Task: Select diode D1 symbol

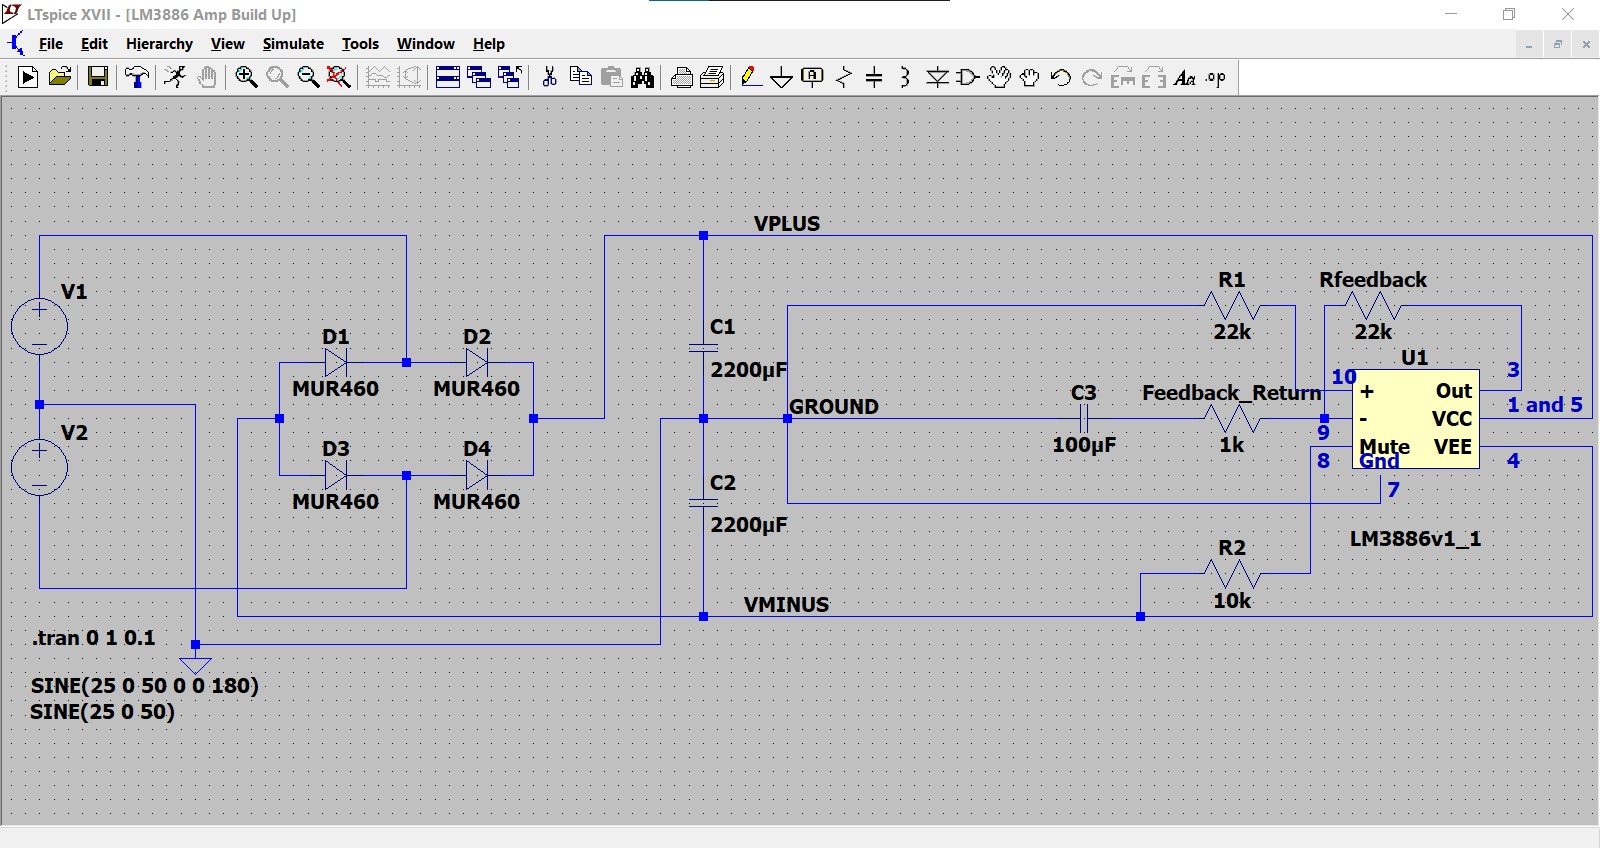Action: [336, 363]
